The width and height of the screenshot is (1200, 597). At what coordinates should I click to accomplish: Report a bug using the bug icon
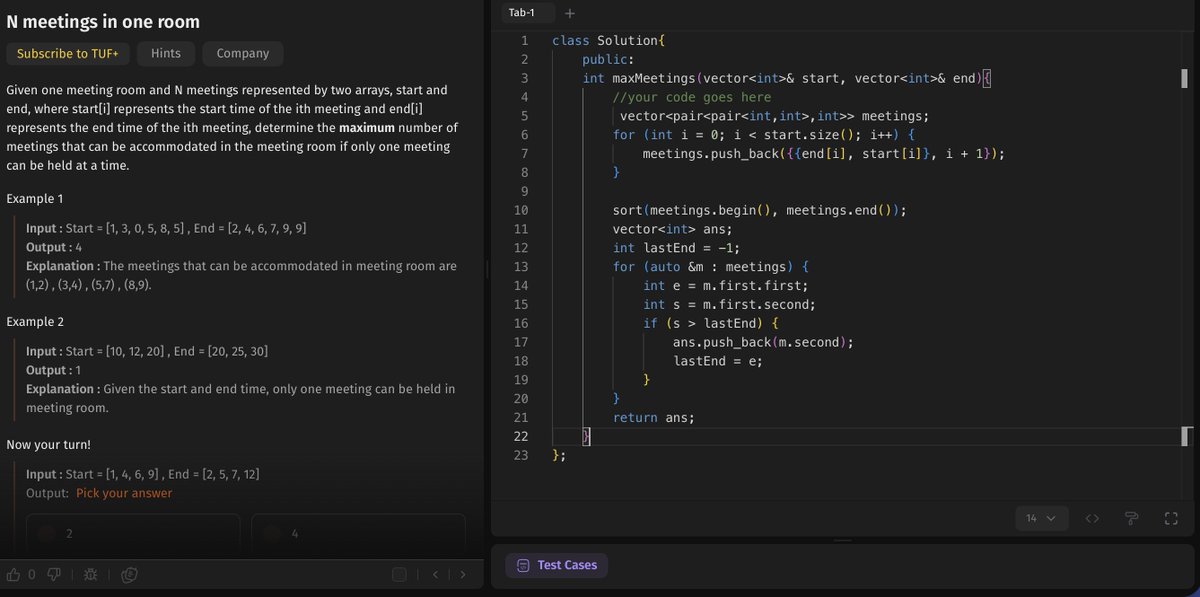pos(91,575)
